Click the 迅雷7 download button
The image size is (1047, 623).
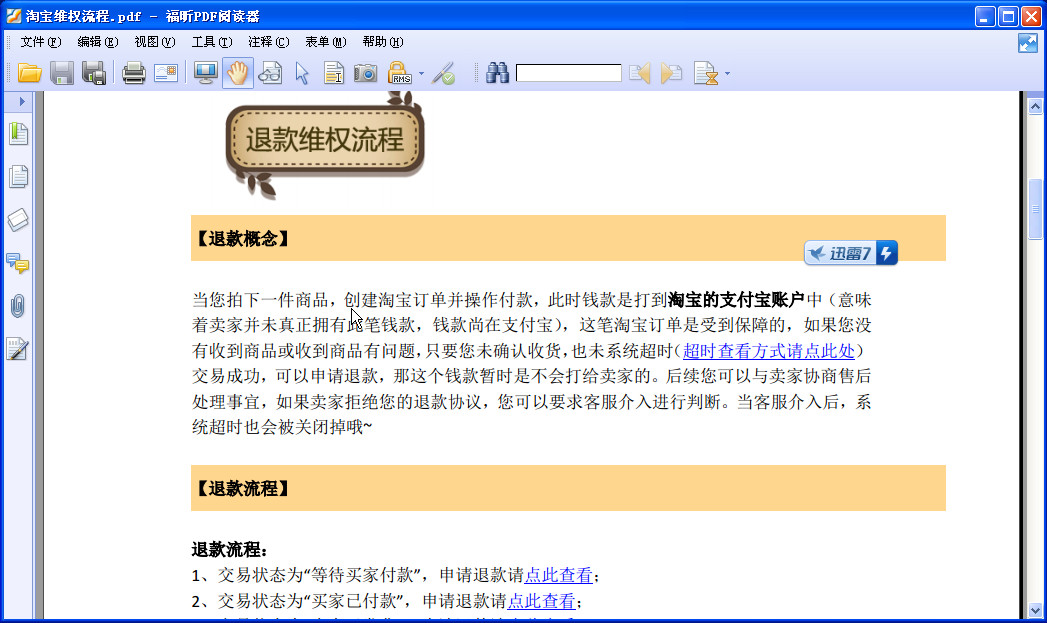pyautogui.click(x=851, y=253)
